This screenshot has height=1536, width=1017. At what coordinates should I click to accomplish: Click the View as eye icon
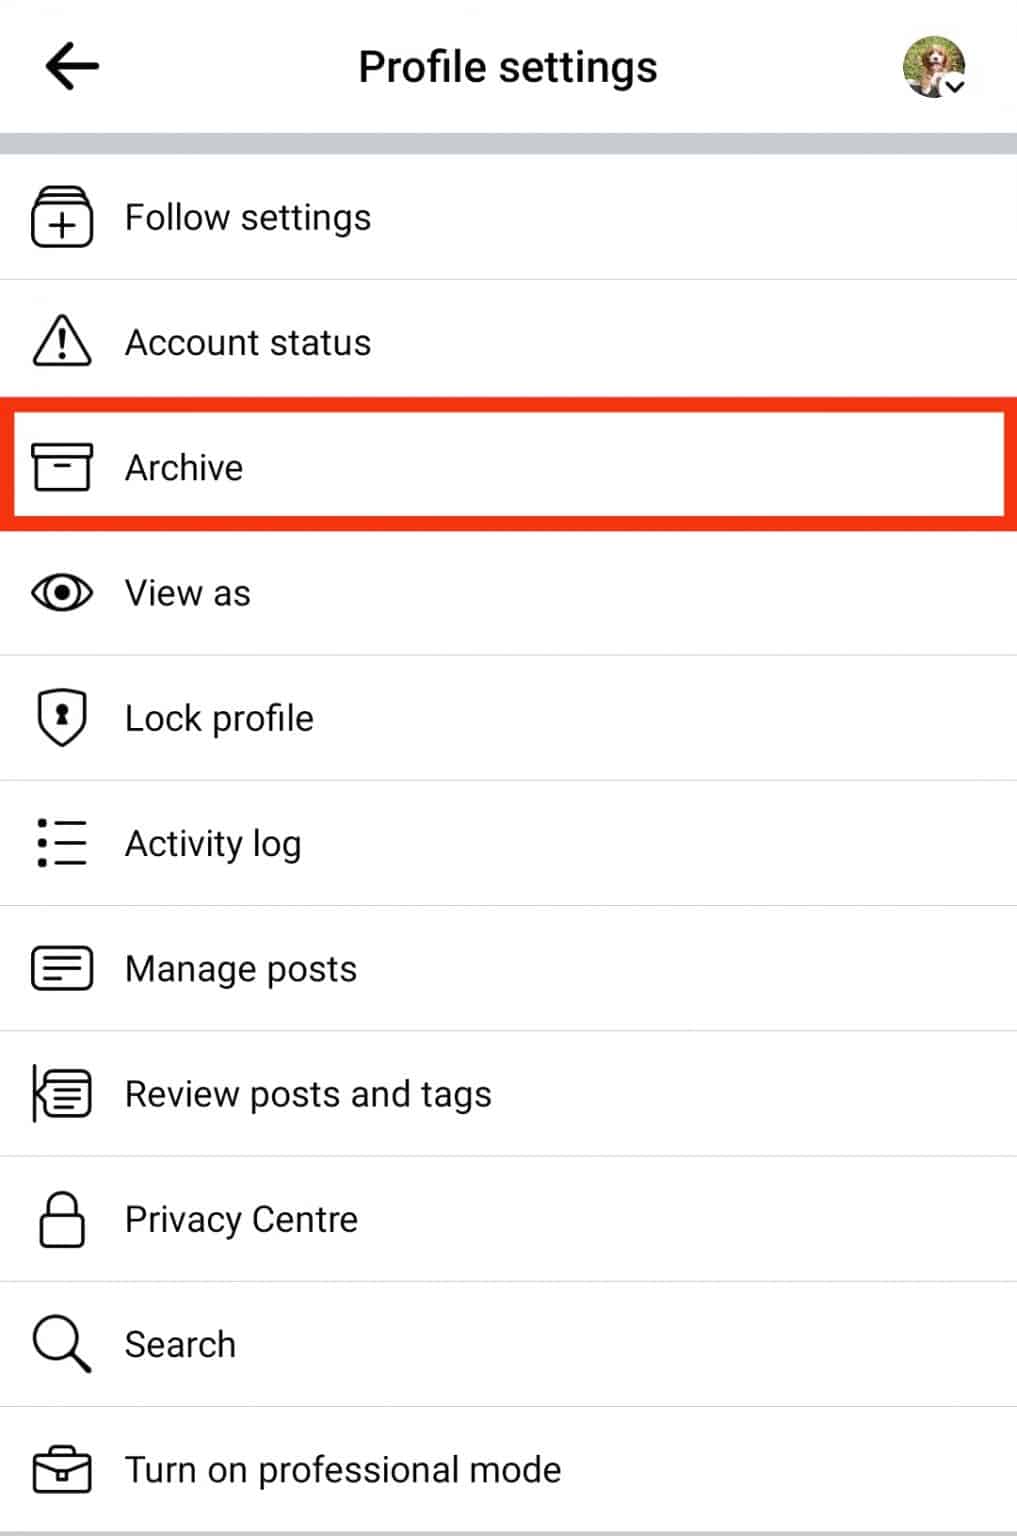[62, 593]
